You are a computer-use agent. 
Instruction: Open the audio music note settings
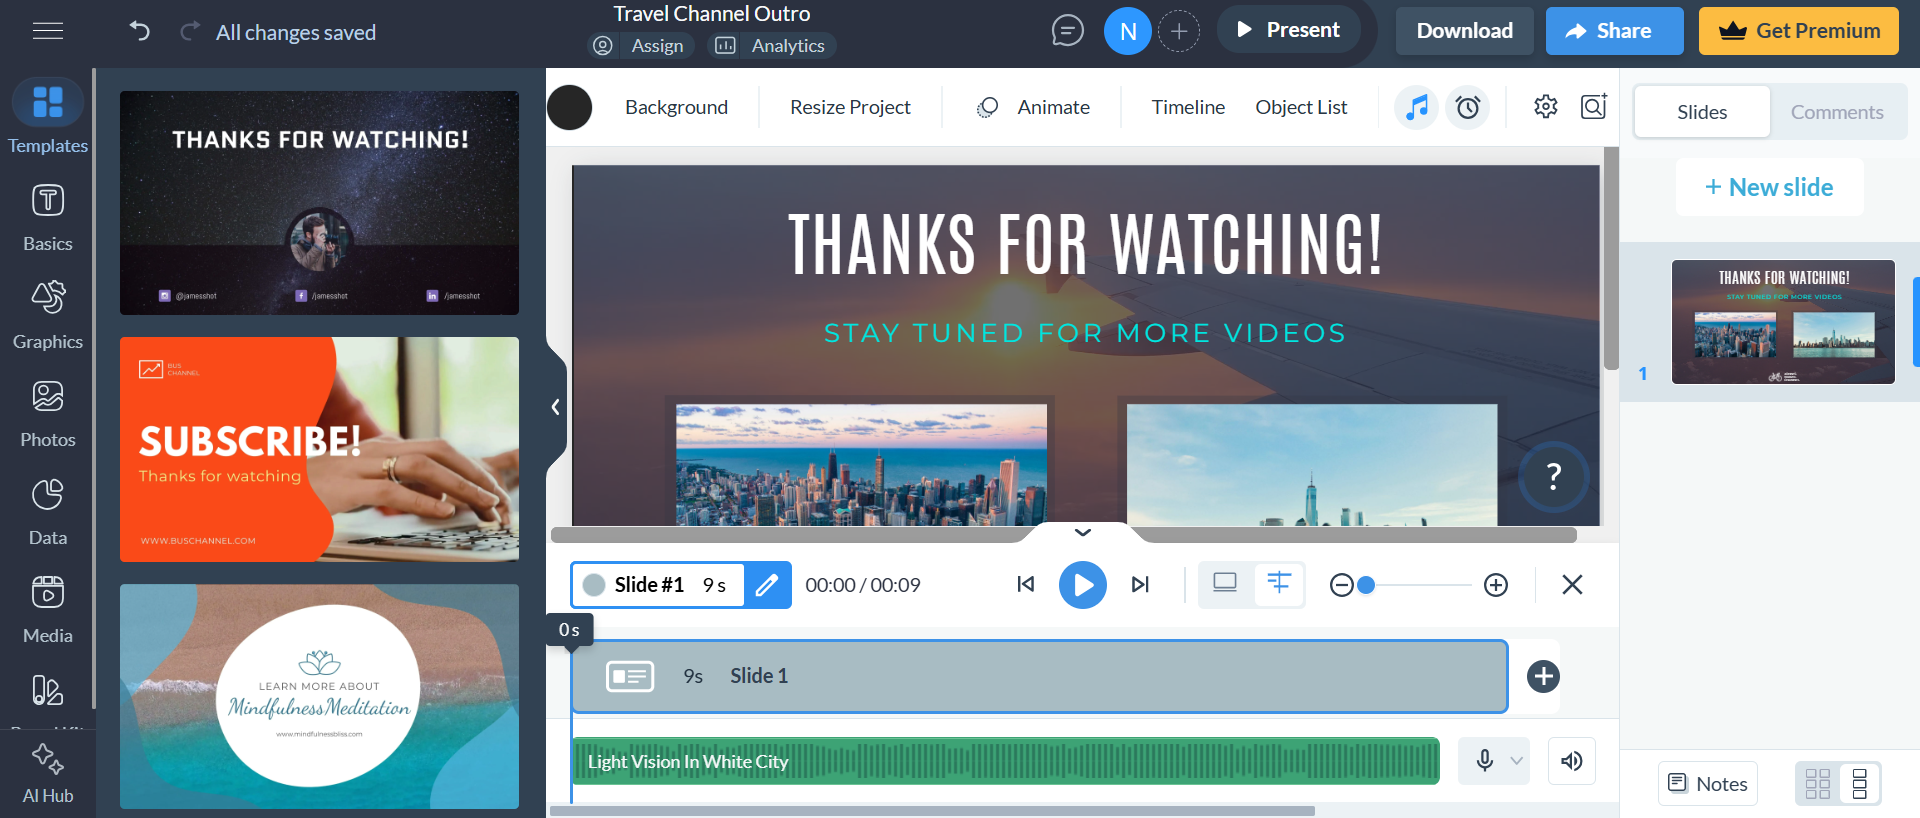(x=1416, y=107)
